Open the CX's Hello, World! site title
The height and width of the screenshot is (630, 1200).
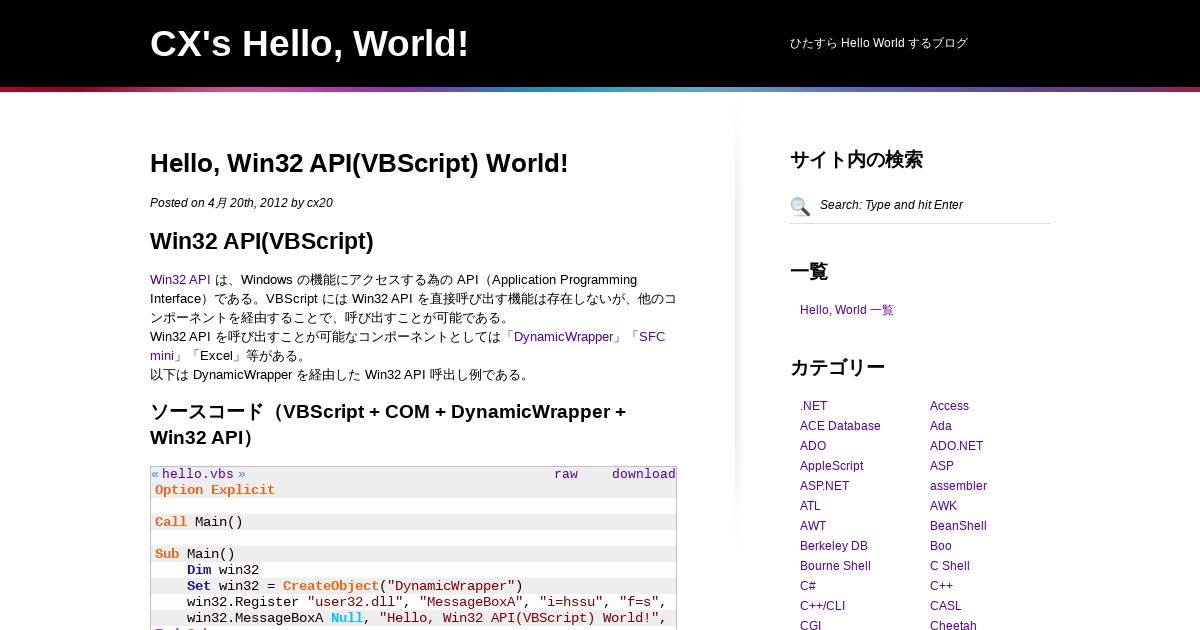309,44
